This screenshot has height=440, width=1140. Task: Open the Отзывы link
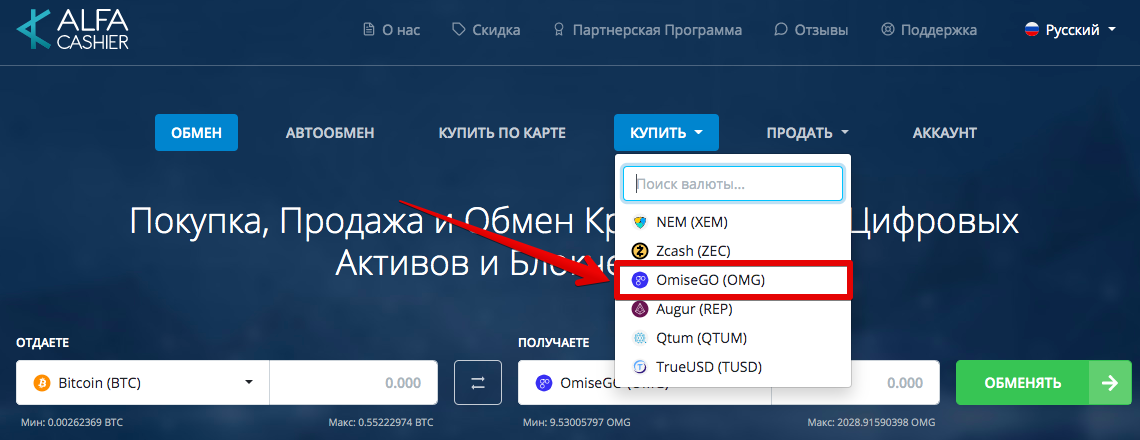pyautogui.click(x=811, y=30)
